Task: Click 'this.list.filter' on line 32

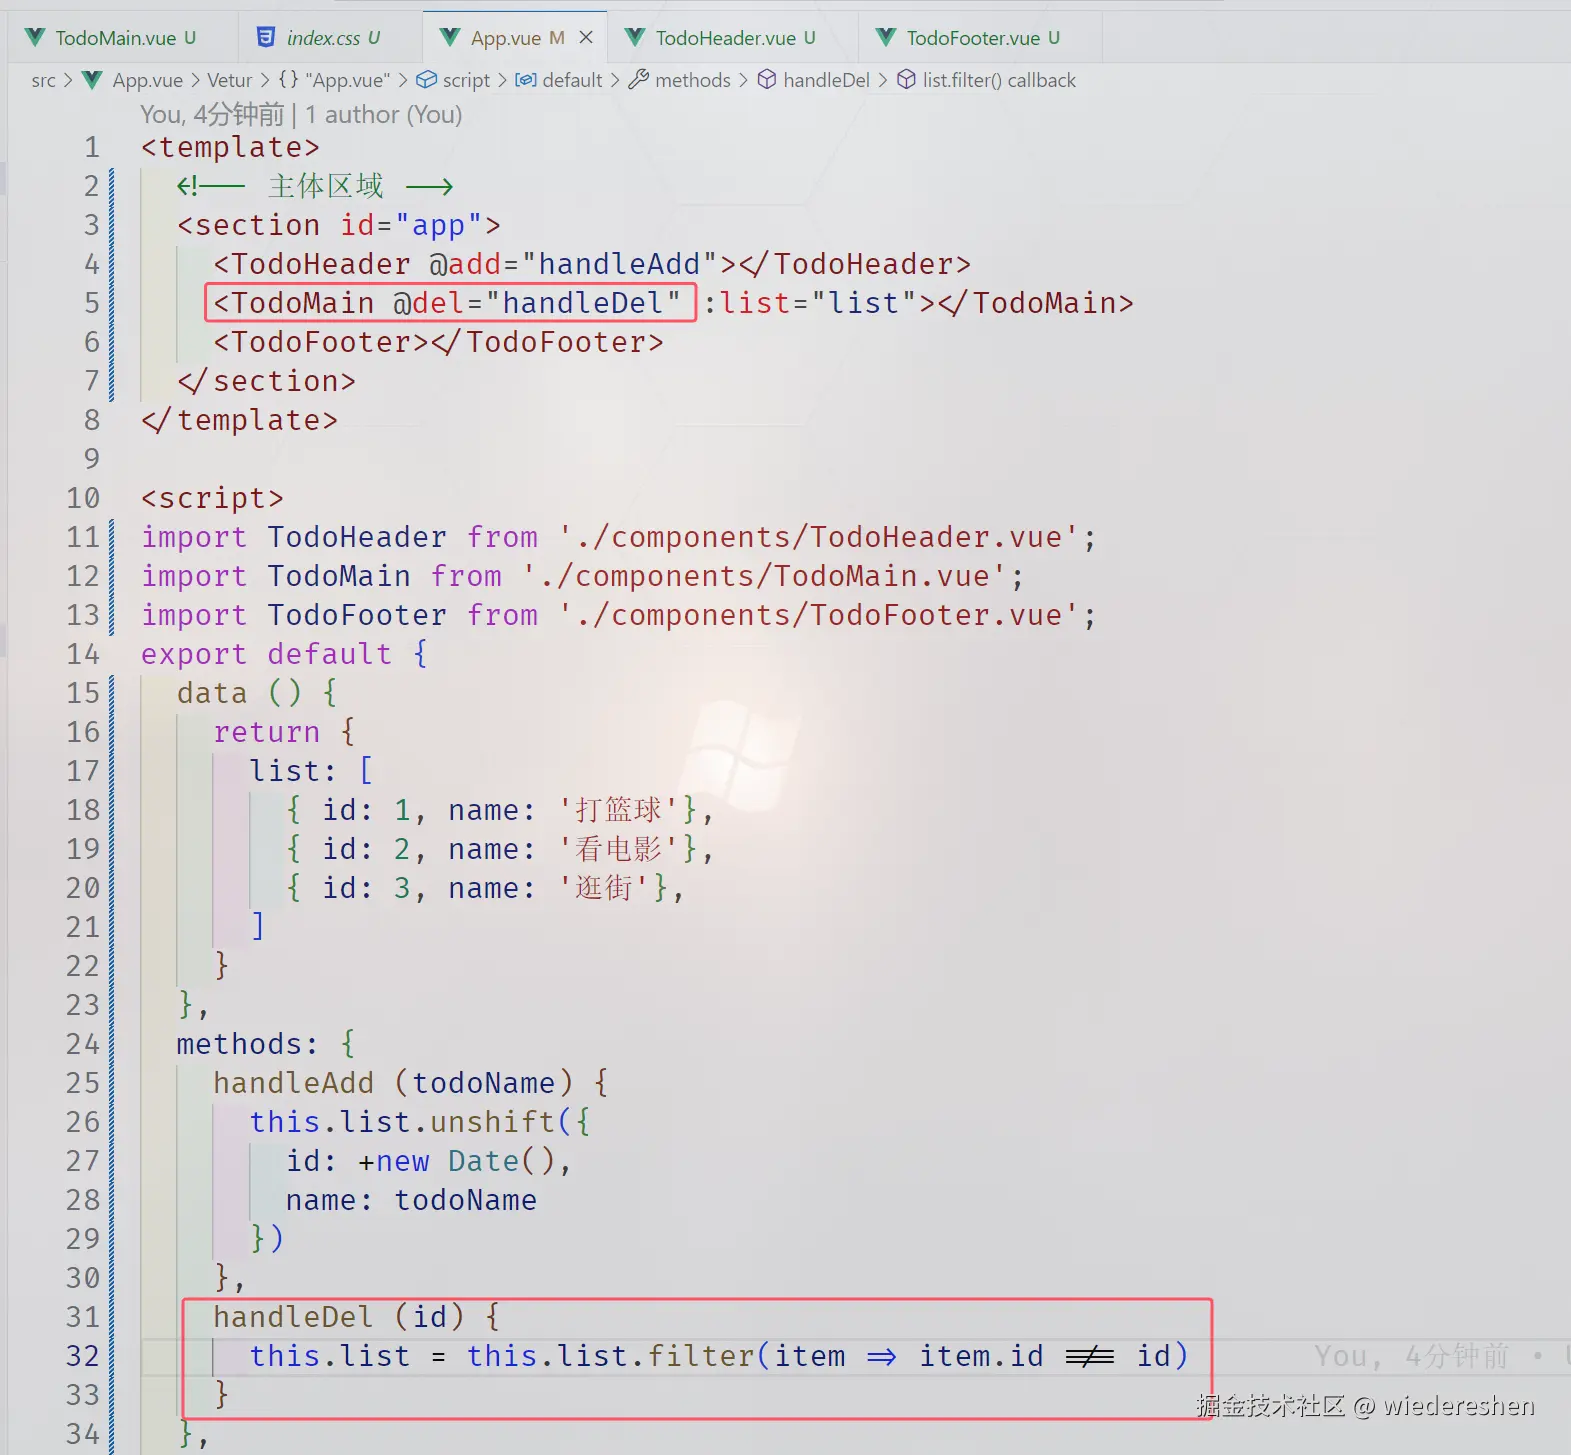Action: point(611,1356)
